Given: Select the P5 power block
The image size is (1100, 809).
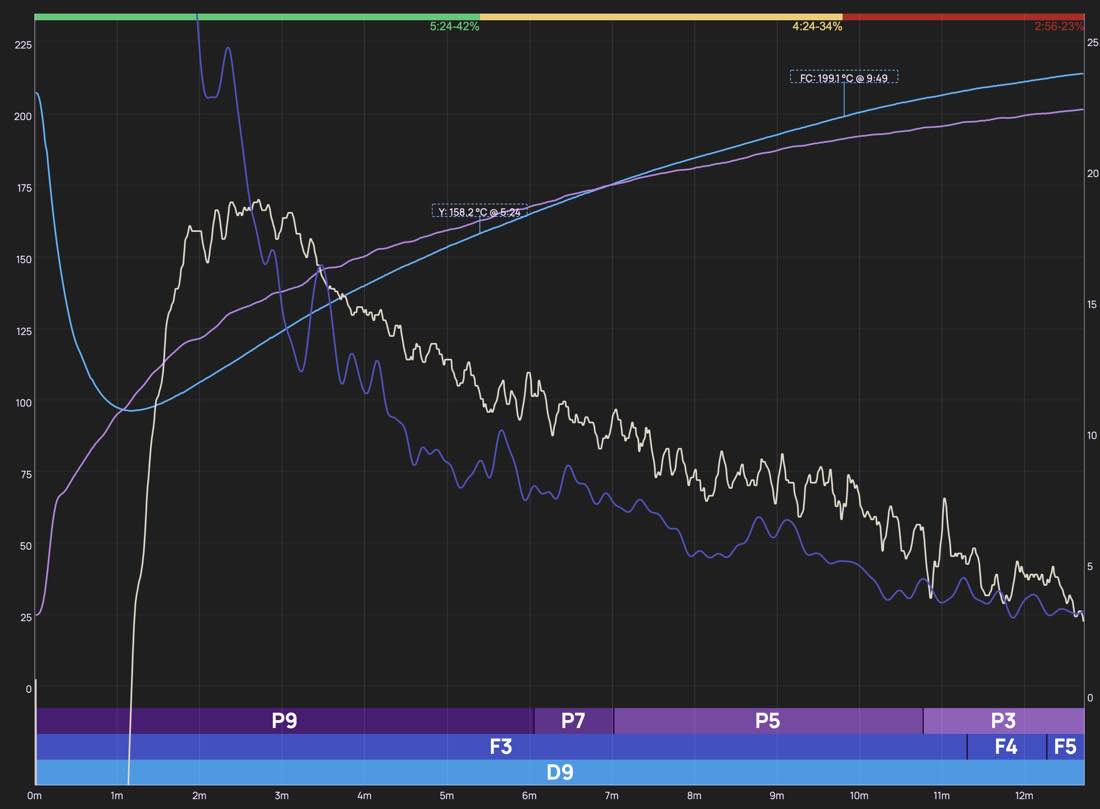Looking at the screenshot, I should coord(767,721).
